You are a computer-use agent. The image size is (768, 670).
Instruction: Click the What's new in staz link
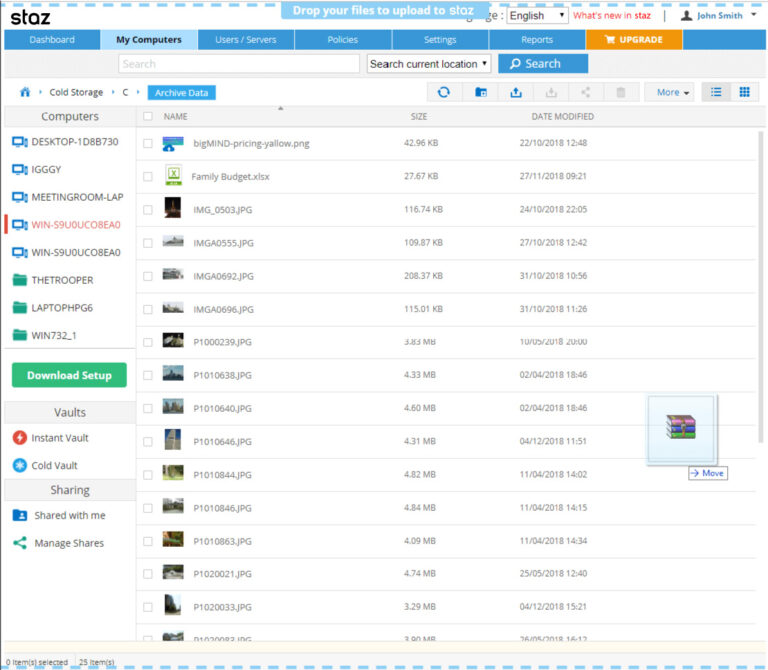coord(612,16)
